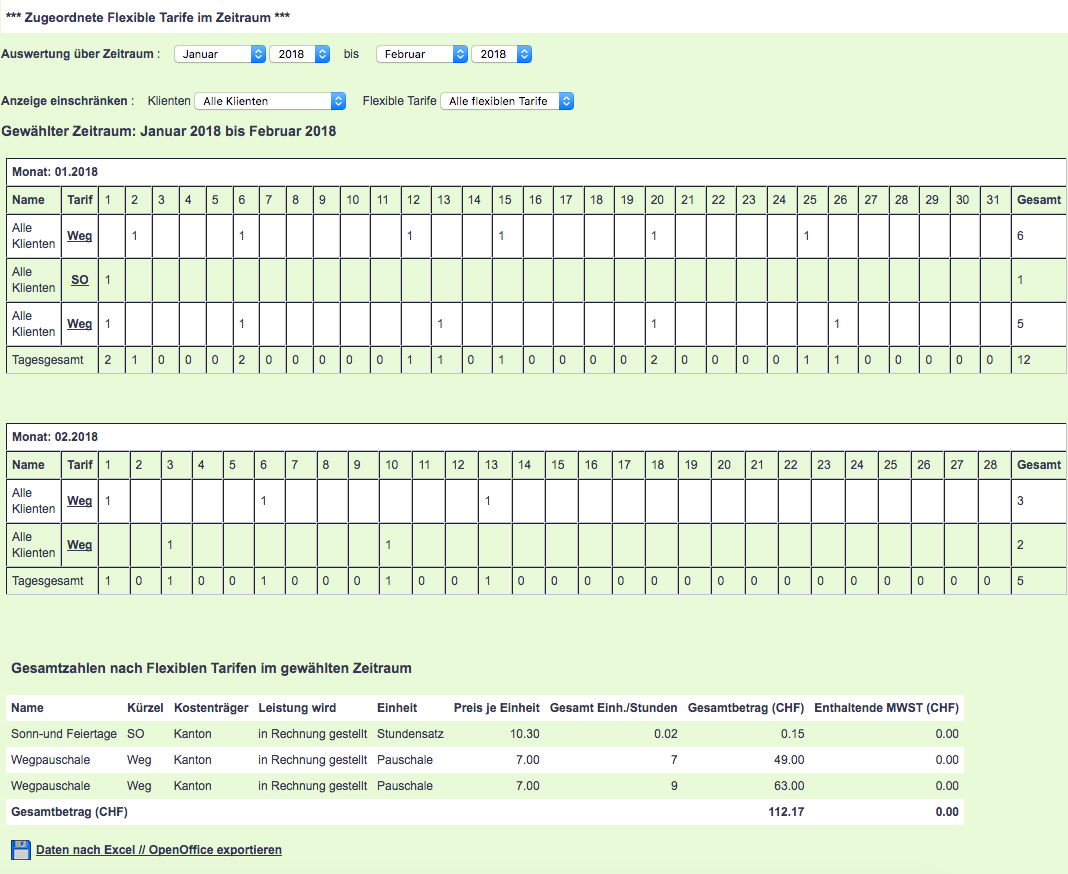The height and width of the screenshot is (874, 1068).
Task: Expand the Klienten filter showing Alle Klienten
Action: [x=269, y=101]
